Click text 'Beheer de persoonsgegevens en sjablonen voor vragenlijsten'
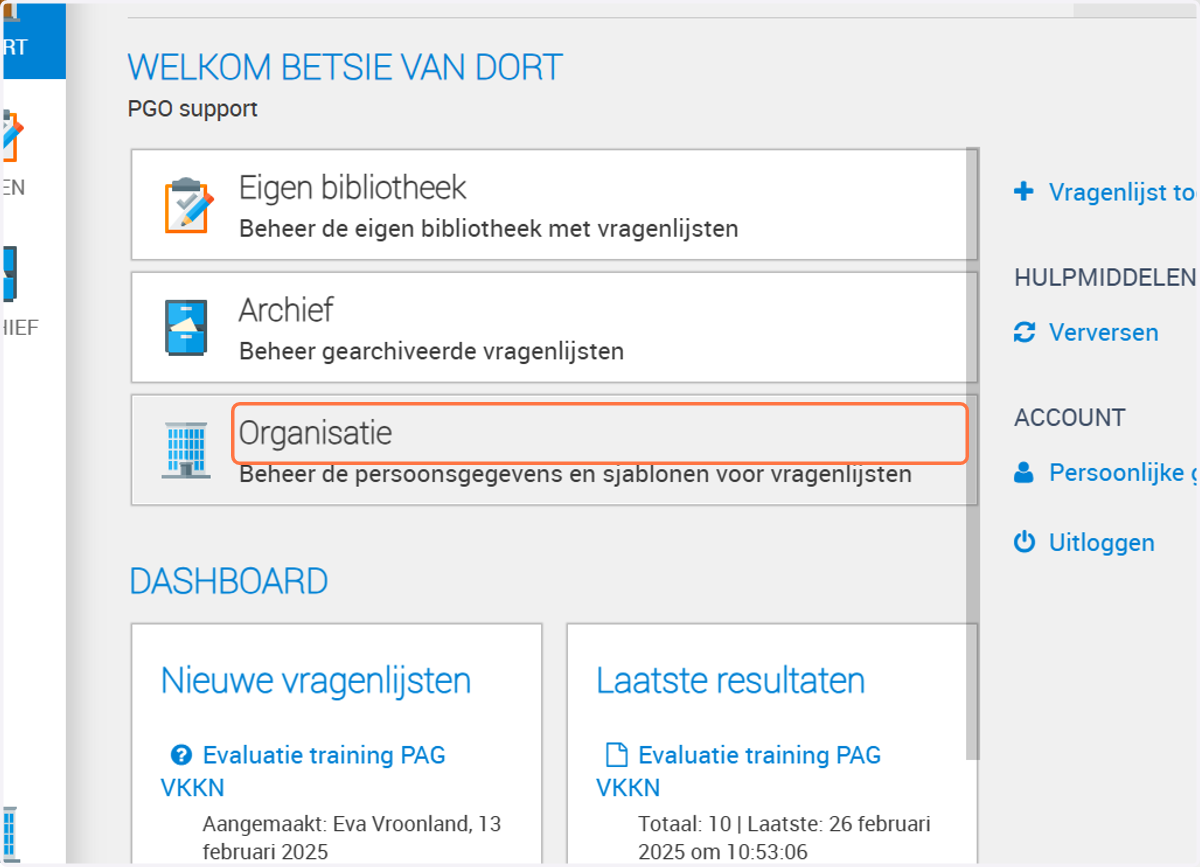The height and width of the screenshot is (867, 1200). tap(576, 474)
